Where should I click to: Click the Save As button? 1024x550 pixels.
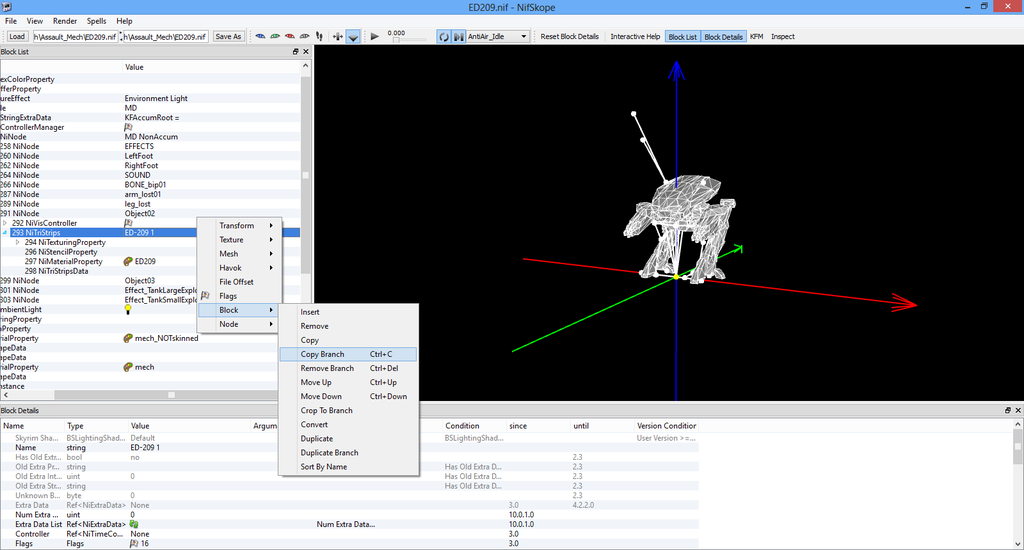pyautogui.click(x=228, y=37)
